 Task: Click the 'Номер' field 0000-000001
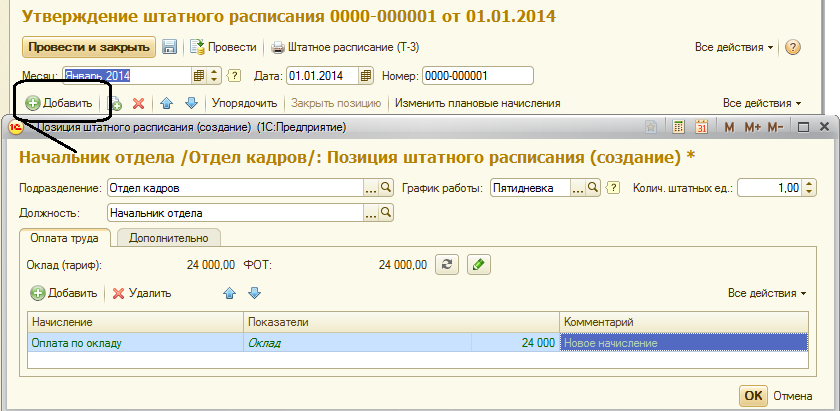[478, 76]
